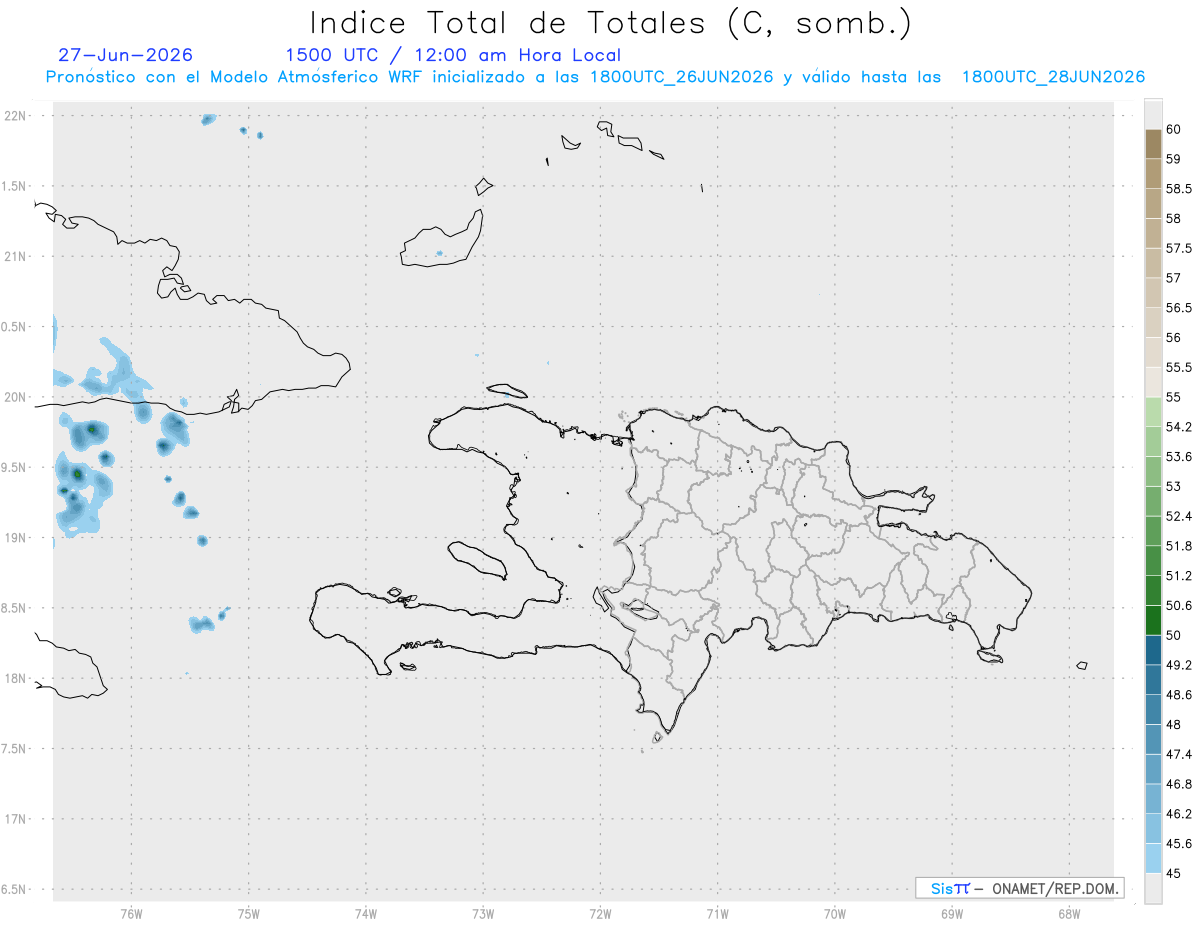Click the legend value "60"

tap(1174, 129)
